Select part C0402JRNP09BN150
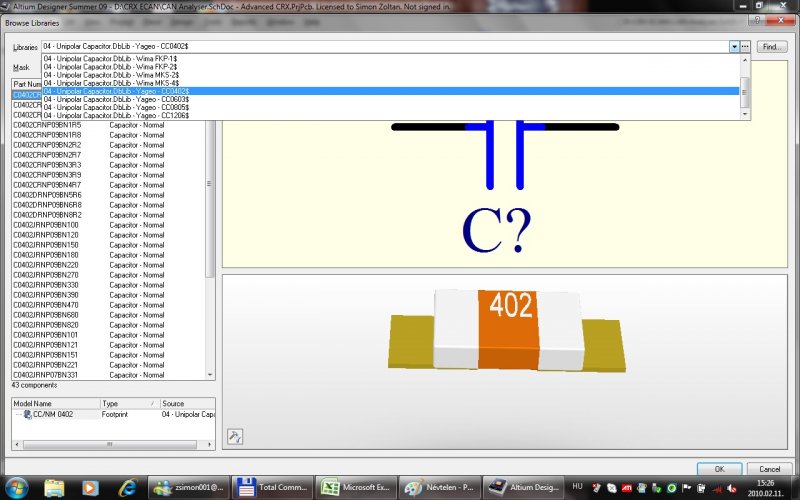The width and height of the screenshot is (800, 500). pyautogui.click(x=108, y=245)
